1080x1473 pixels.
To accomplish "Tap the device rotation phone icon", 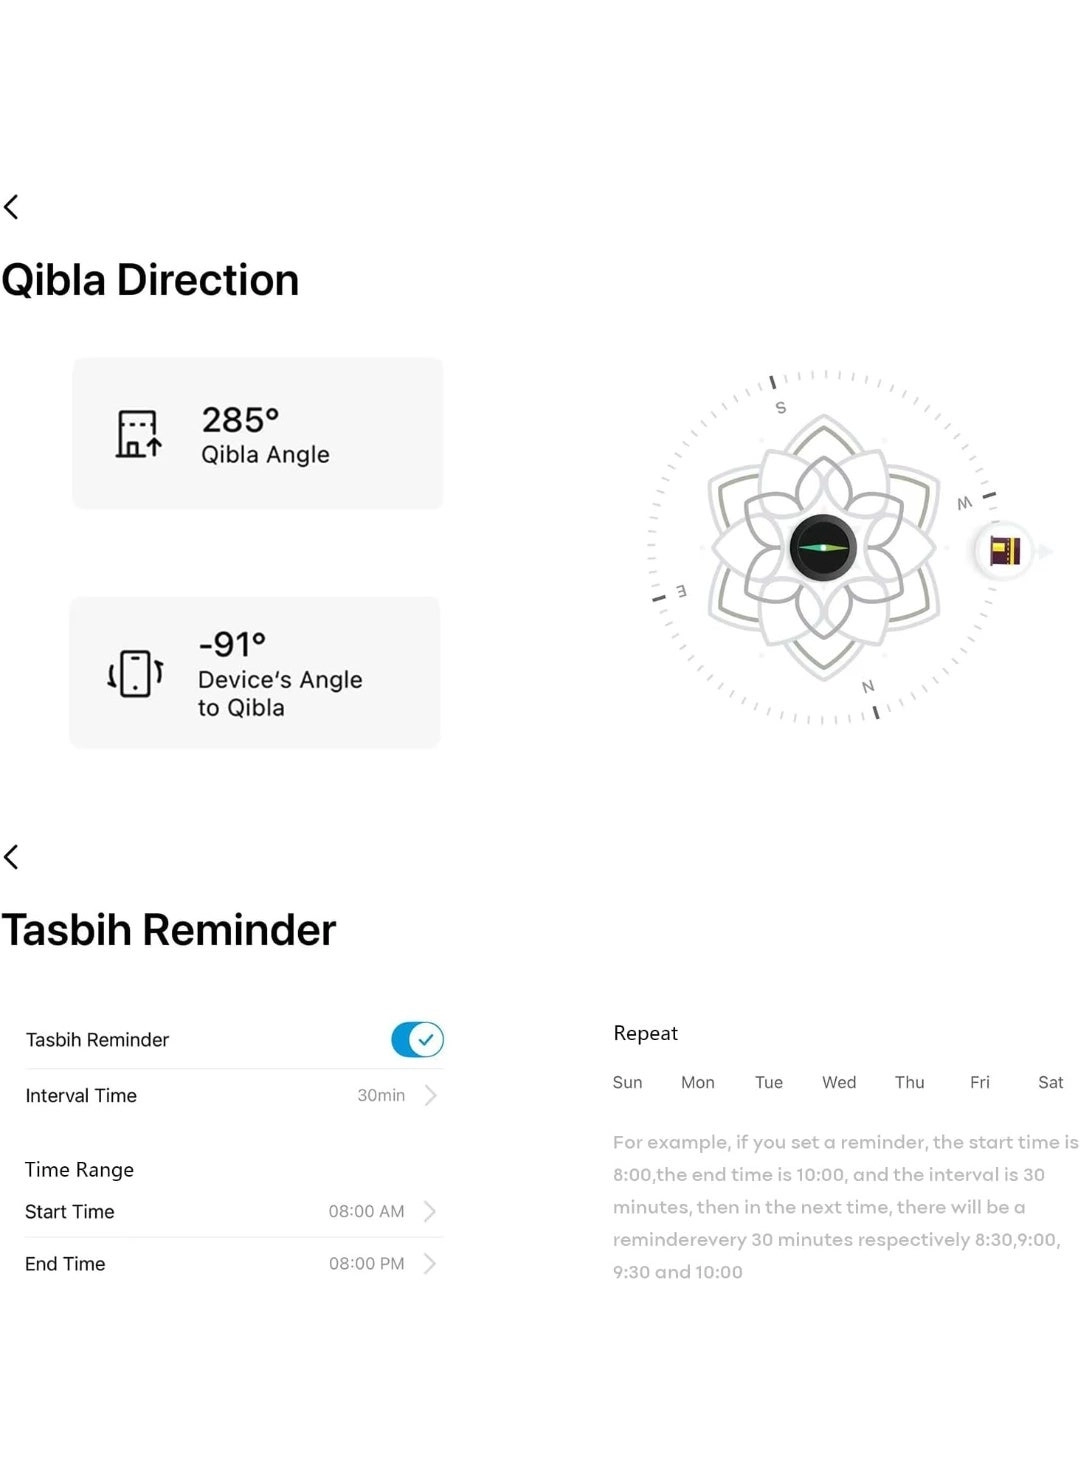I will coord(135,673).
